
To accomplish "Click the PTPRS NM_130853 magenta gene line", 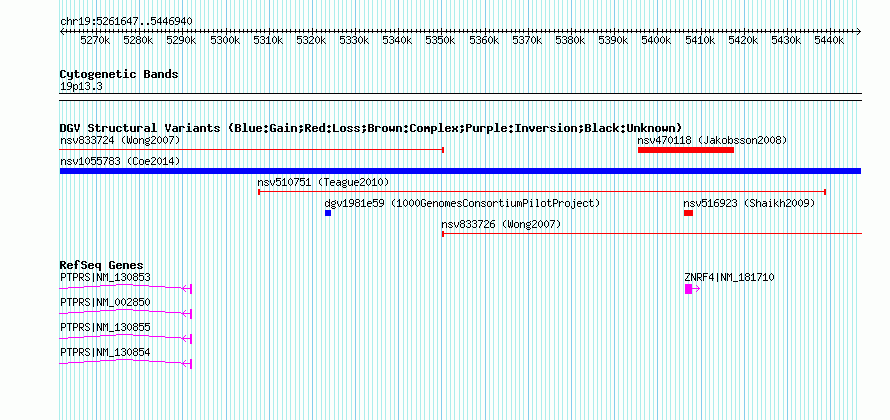I will (126, 288).
